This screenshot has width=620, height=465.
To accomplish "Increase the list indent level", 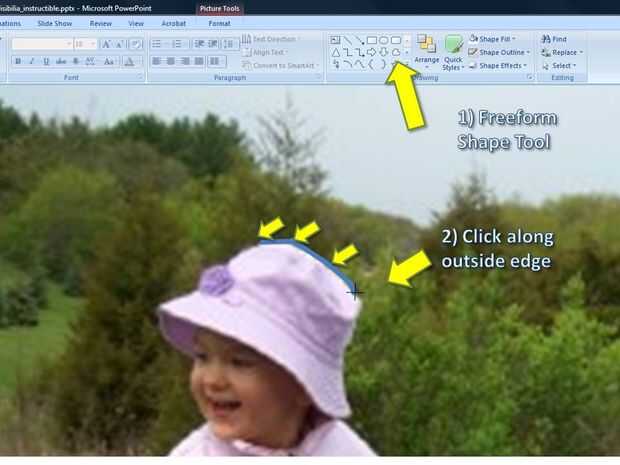I will (213, 44).
